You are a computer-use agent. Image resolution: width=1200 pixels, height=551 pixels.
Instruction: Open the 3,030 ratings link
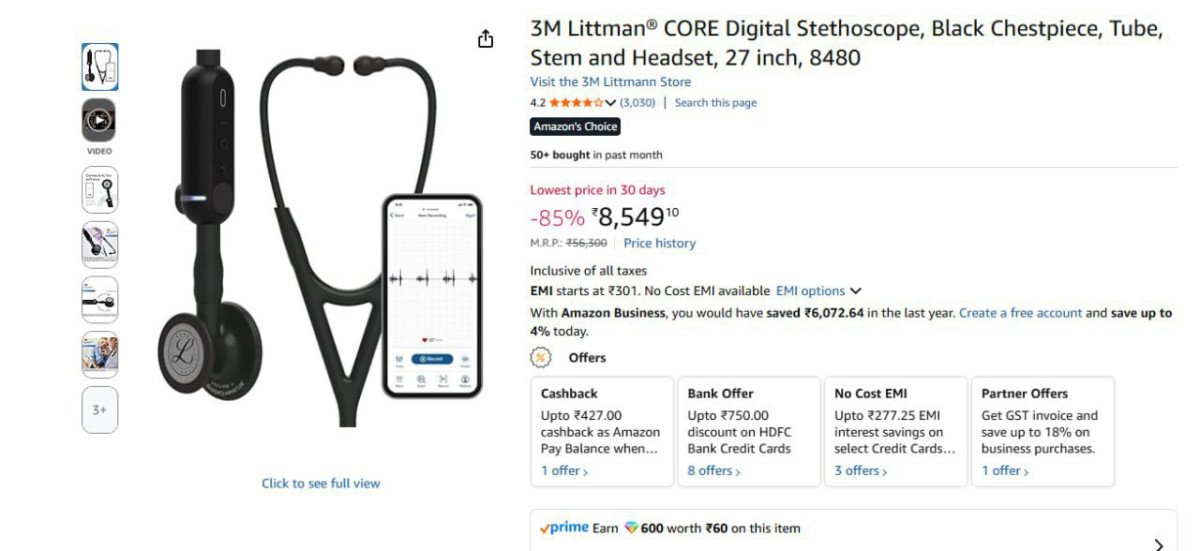(638, 103)
